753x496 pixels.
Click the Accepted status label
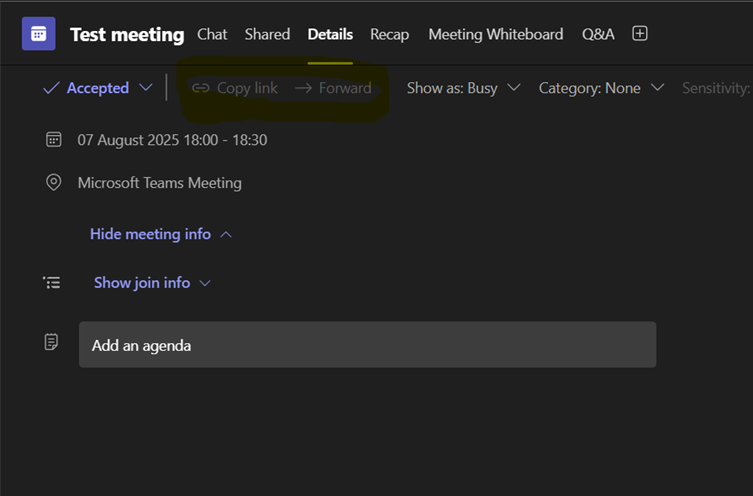point(97,88)
